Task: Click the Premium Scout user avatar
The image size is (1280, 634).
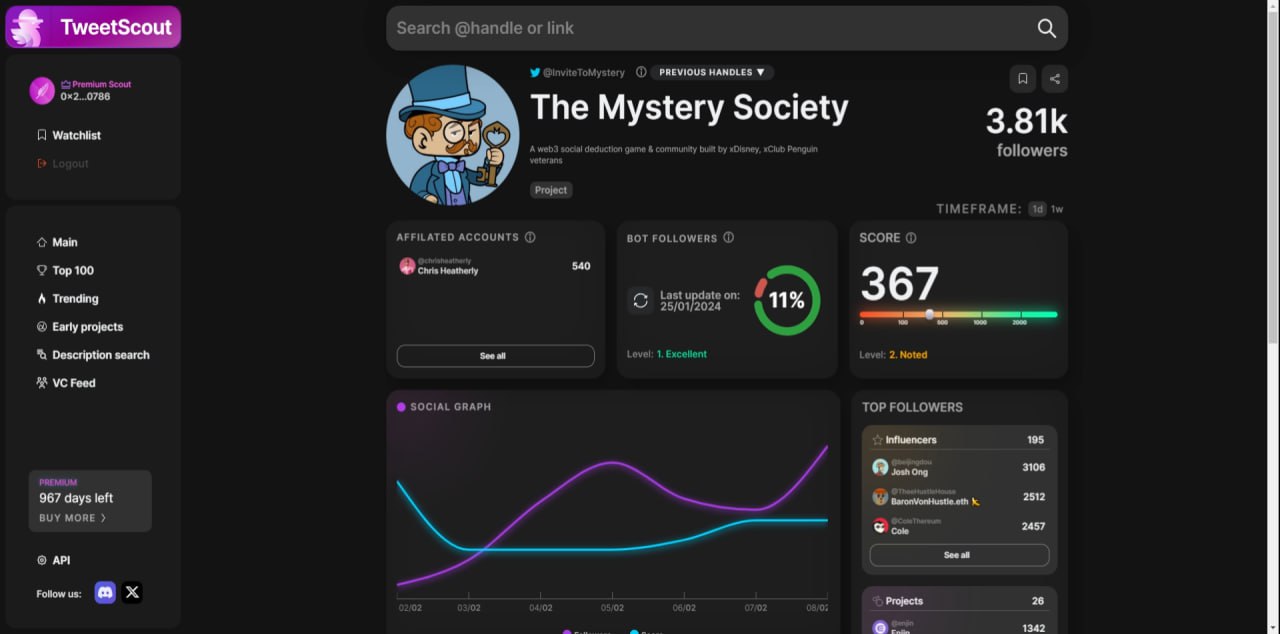Action: (x=42, y=90)
